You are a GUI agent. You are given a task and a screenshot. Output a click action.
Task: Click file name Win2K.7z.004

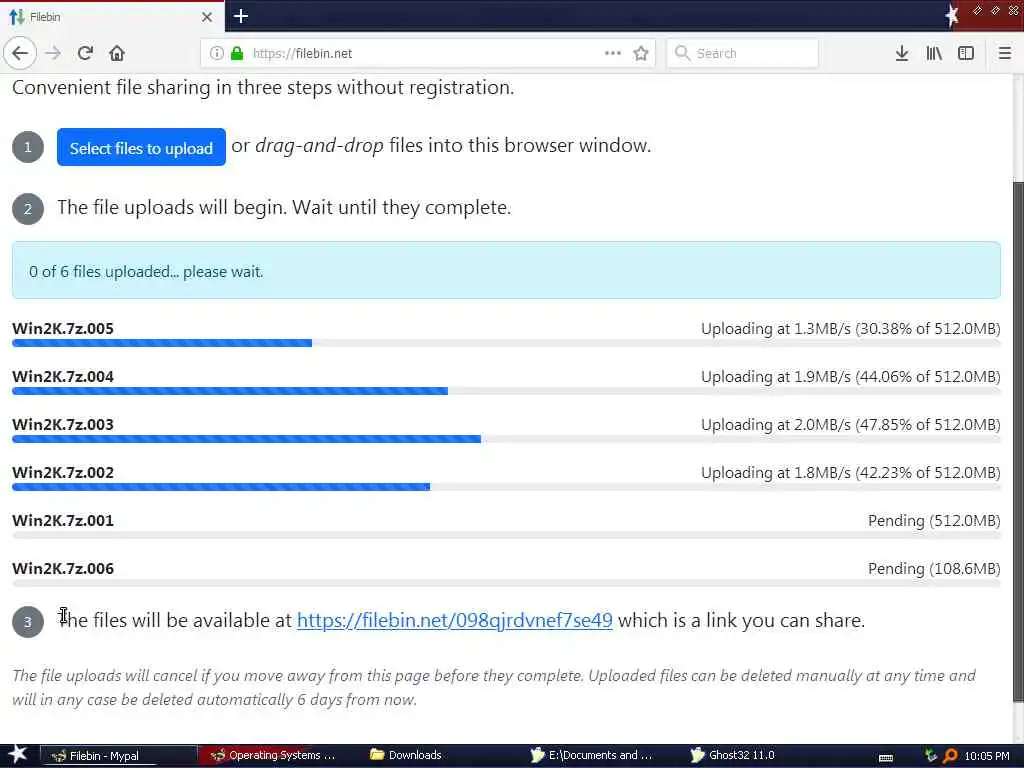[63, 376]
